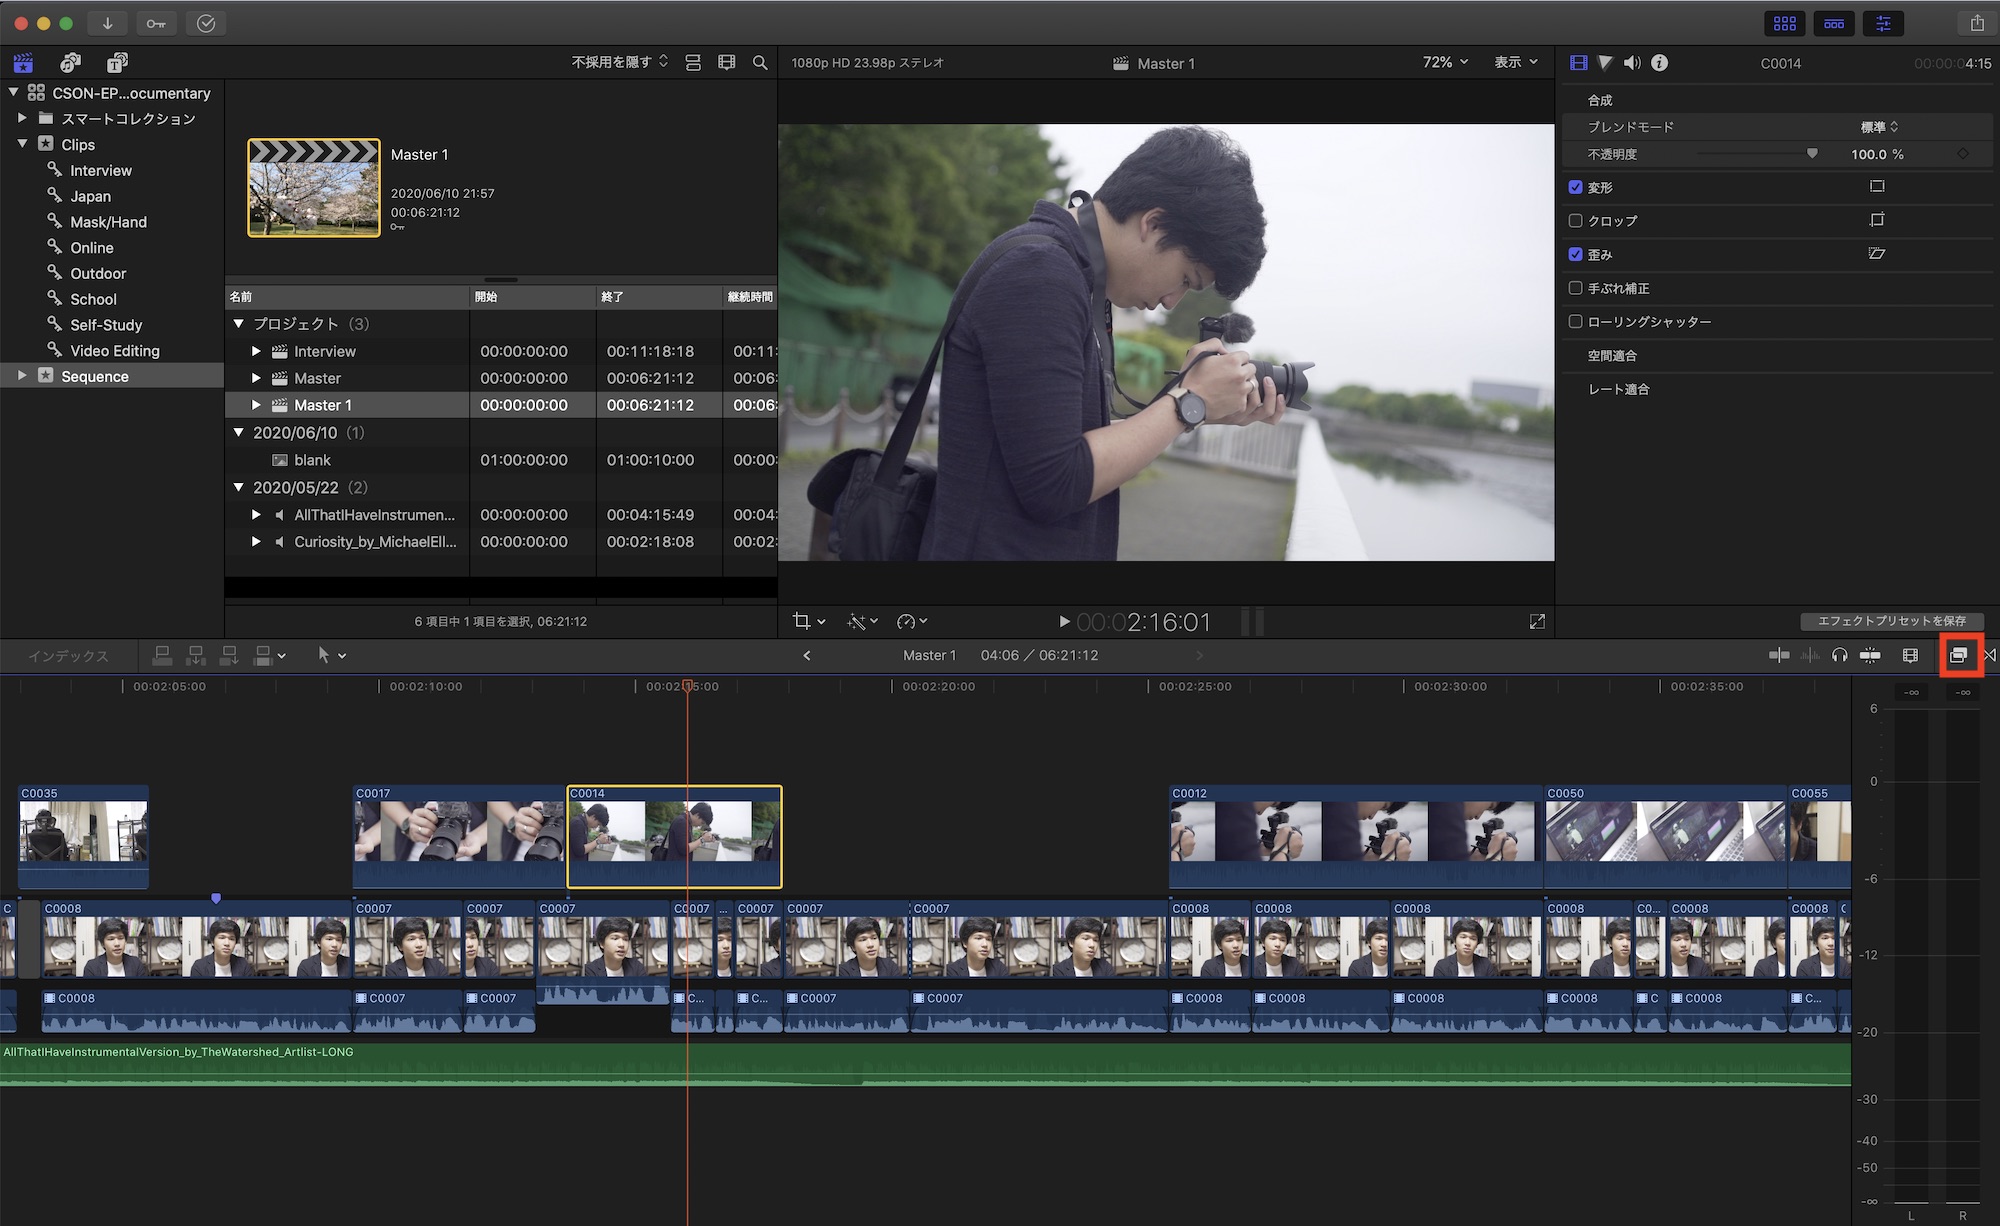The width and height of the screenshot is (2000, 1226).
Task: Click エフェクトプリセットを保存 button
Action: (x=1891, y=621)
